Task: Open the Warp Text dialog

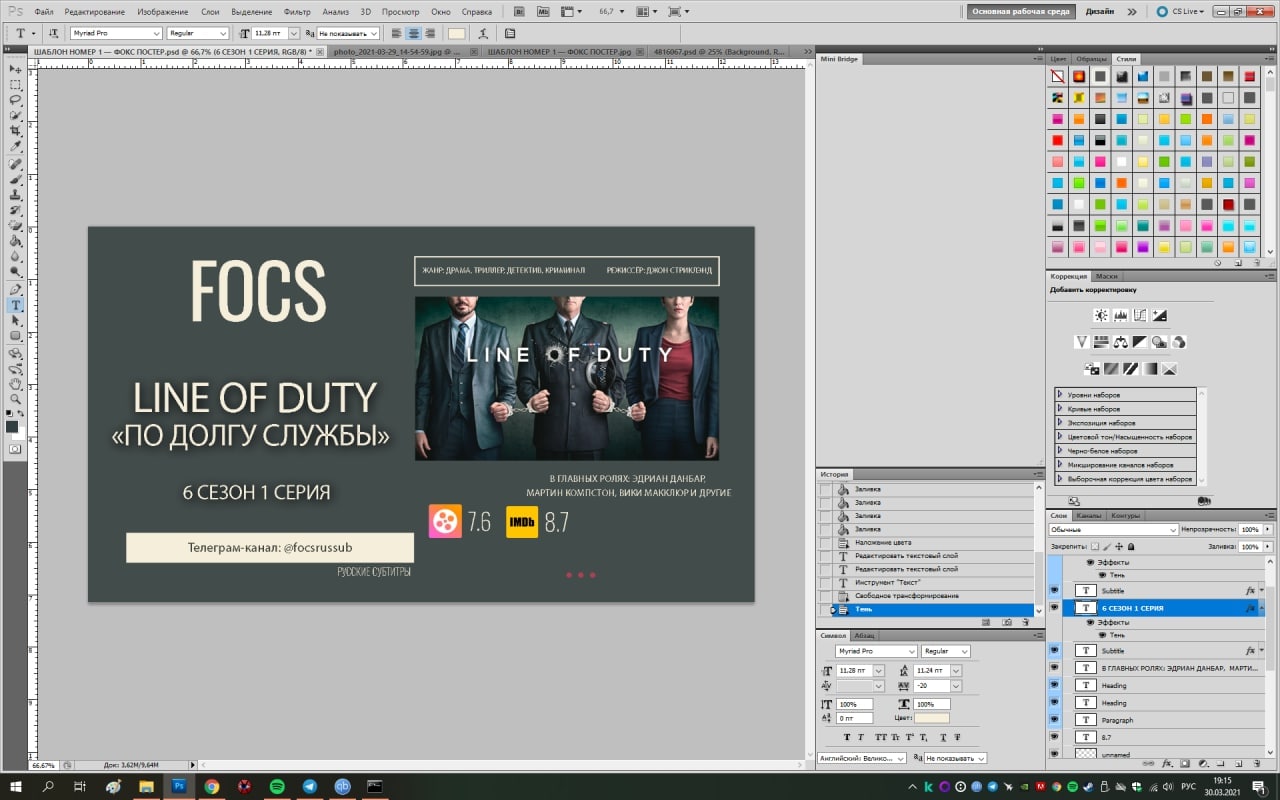Action: pyautogui.click(x=483, y=33)
